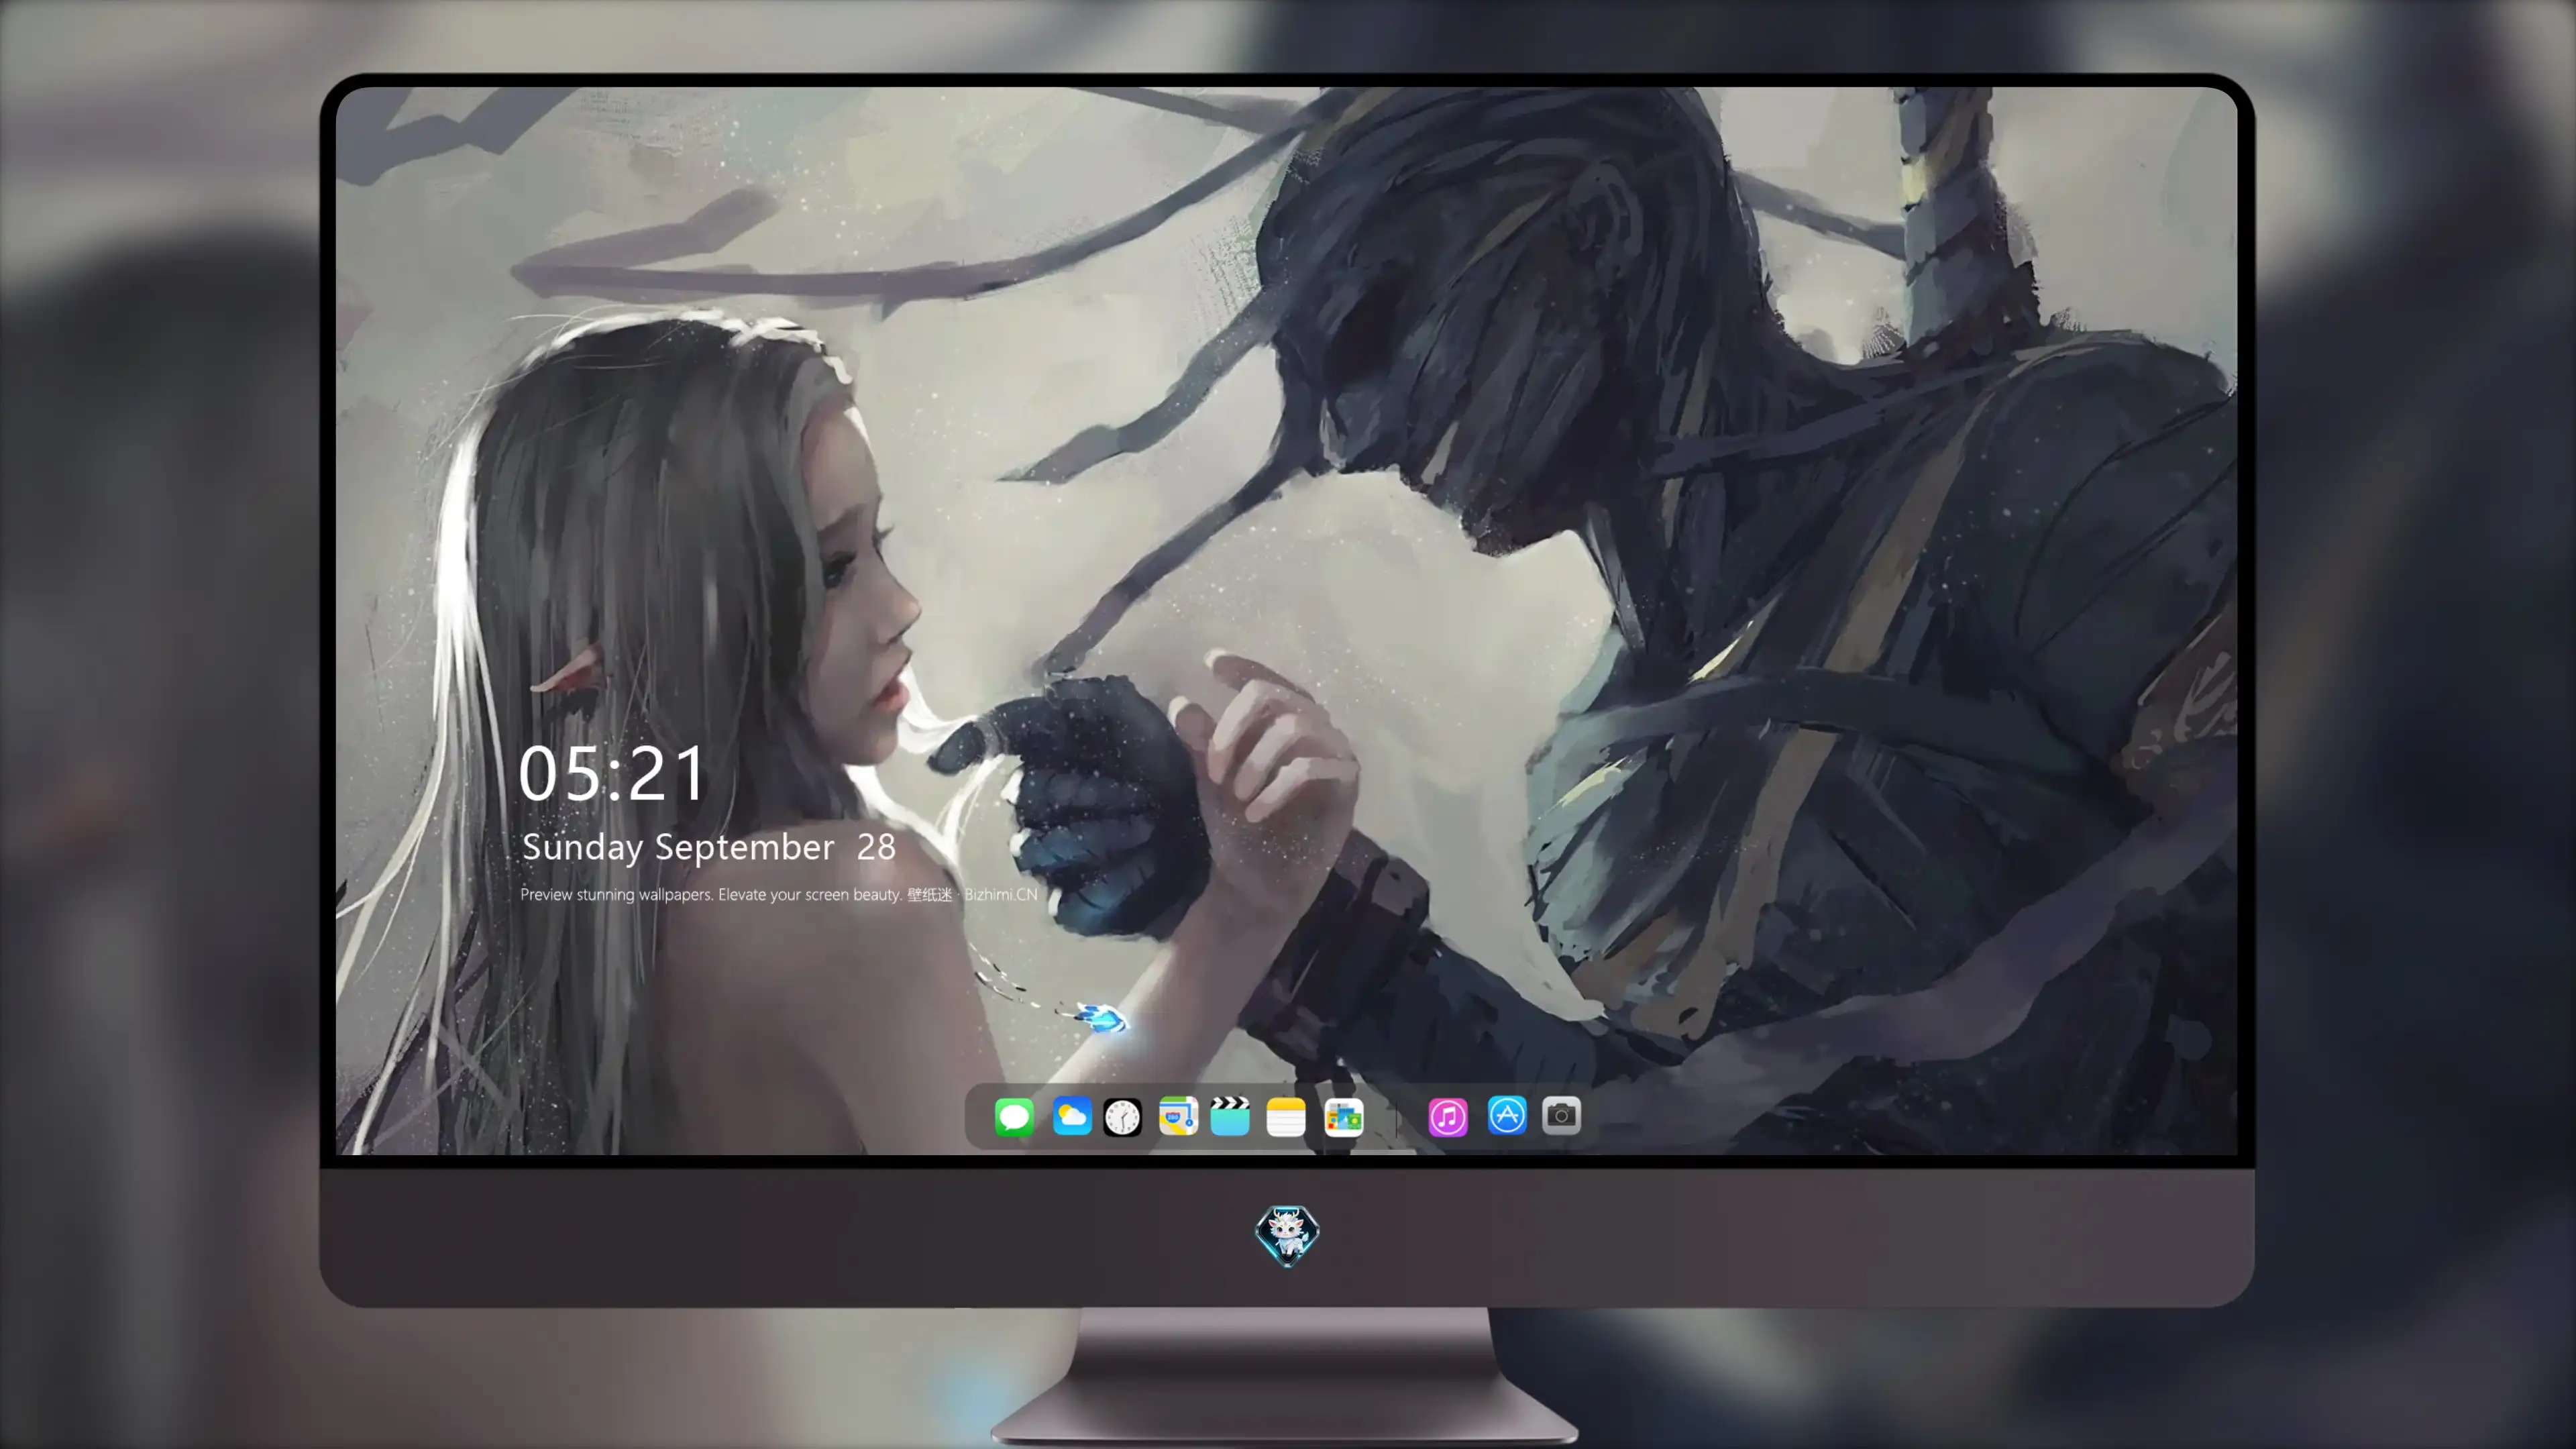Open the yellow Notes app in the dock

point(1286,1116)
